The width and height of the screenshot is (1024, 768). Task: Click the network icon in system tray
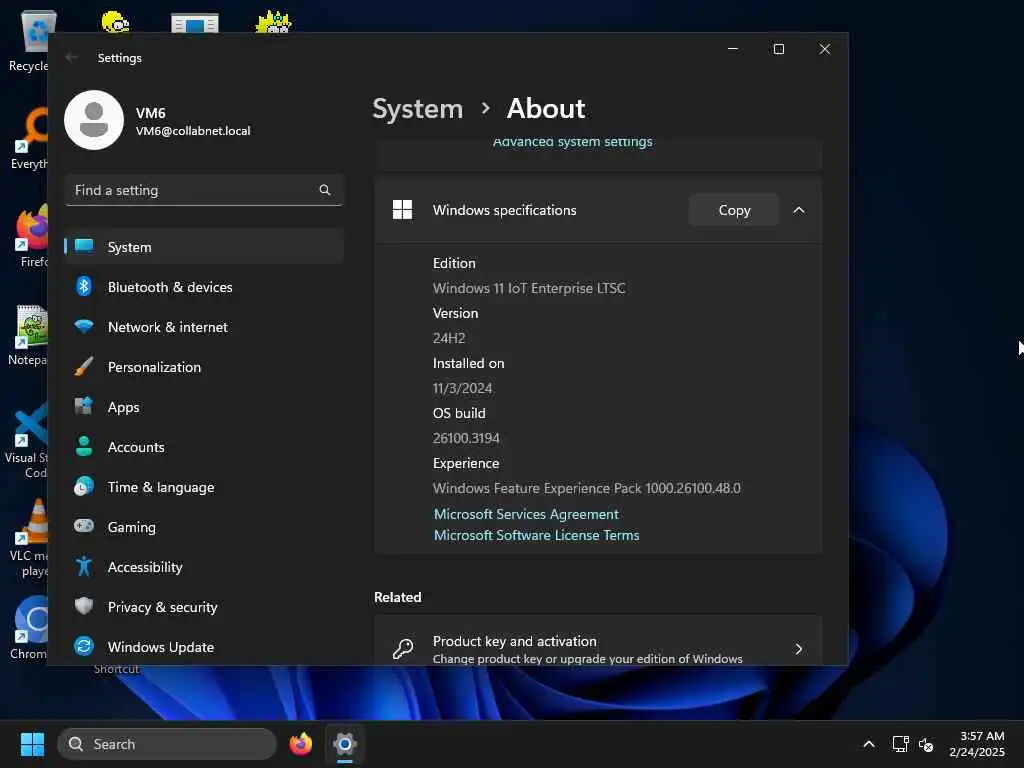pos(901,744)
